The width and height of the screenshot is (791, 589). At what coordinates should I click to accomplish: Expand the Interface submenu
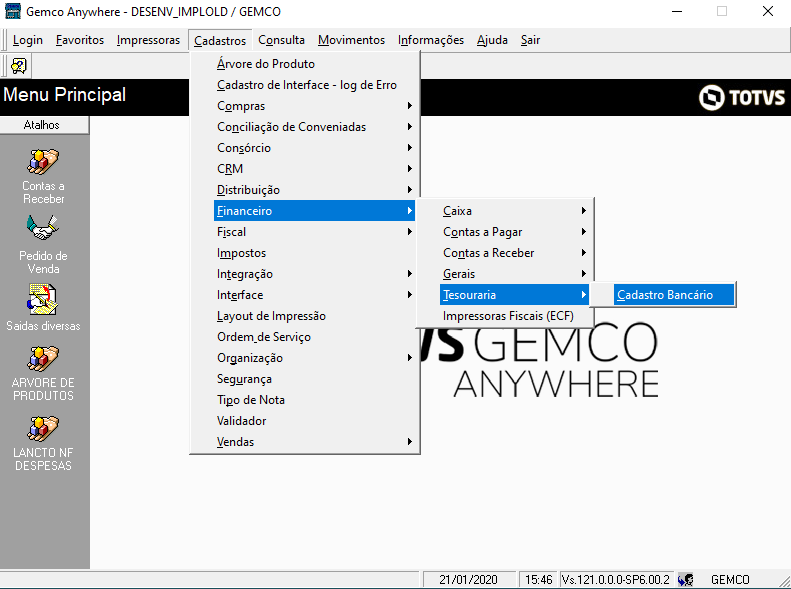pos(314,295)
